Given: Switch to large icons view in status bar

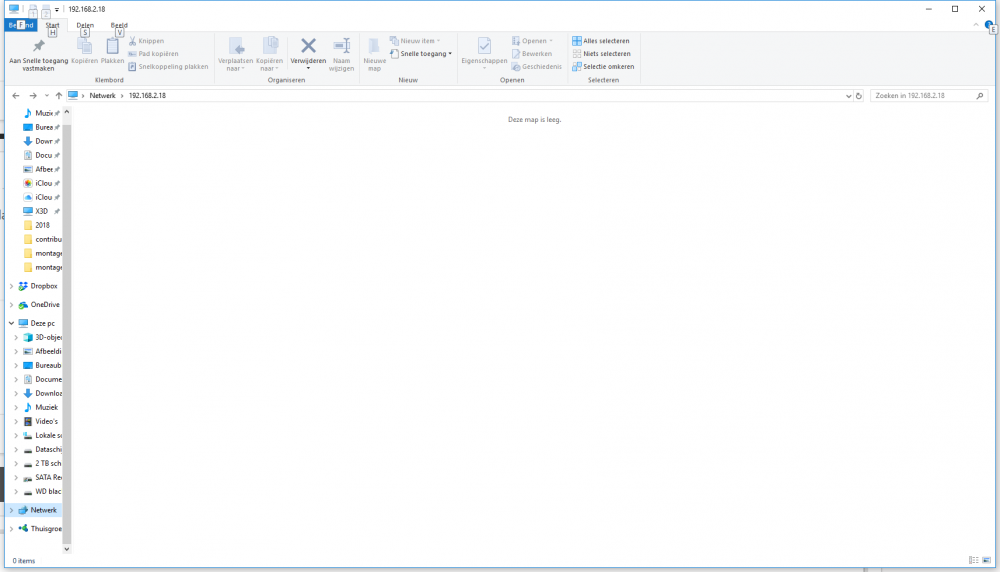Looking at the screenshot, I should pyautogui.click(x=988, y=561).
